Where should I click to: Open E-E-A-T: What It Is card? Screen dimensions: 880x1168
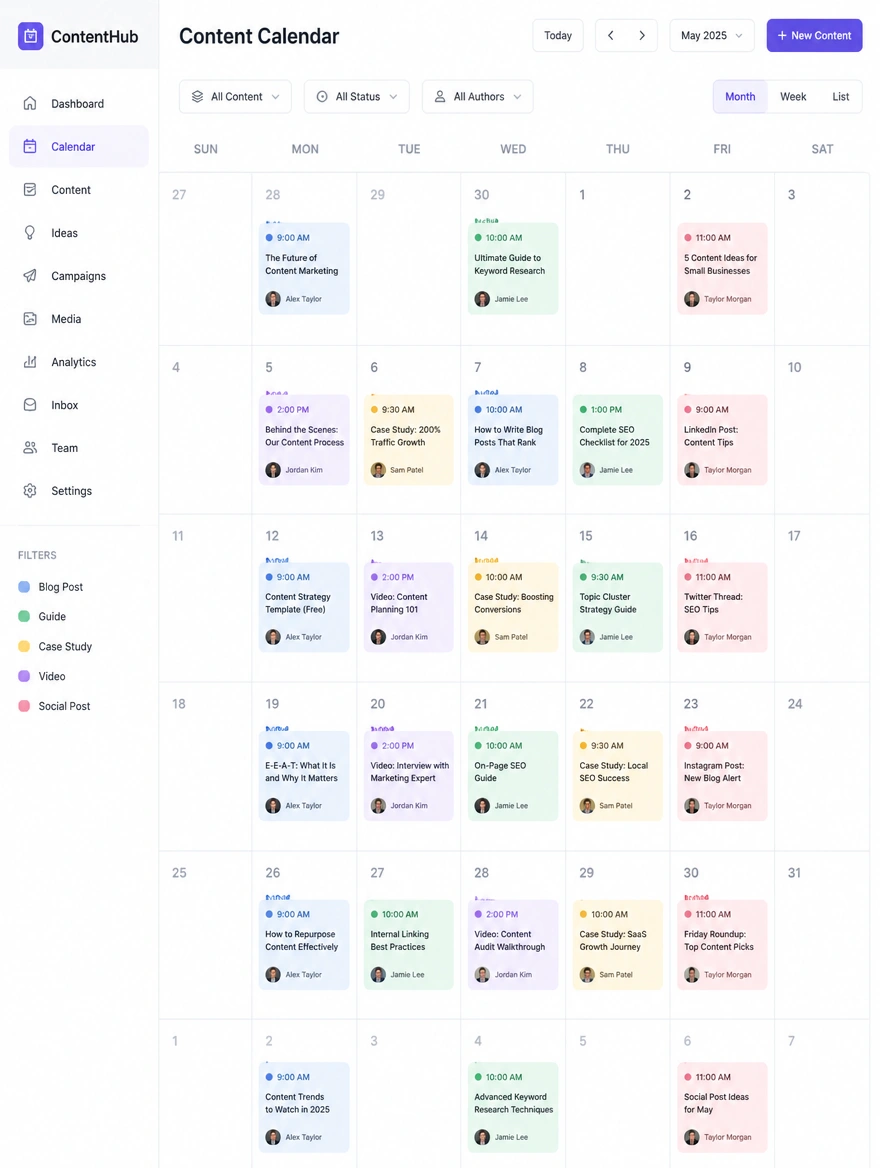click(x=304, y=776)
